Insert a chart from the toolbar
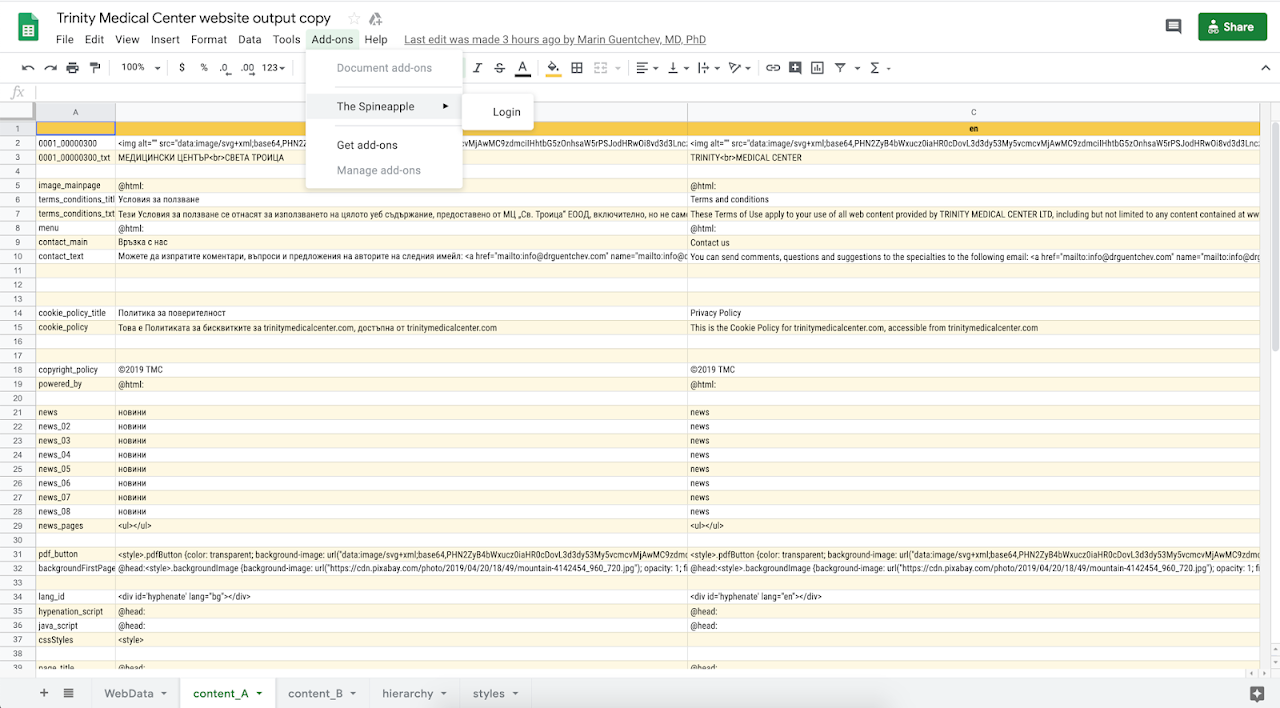 point(817,68)
